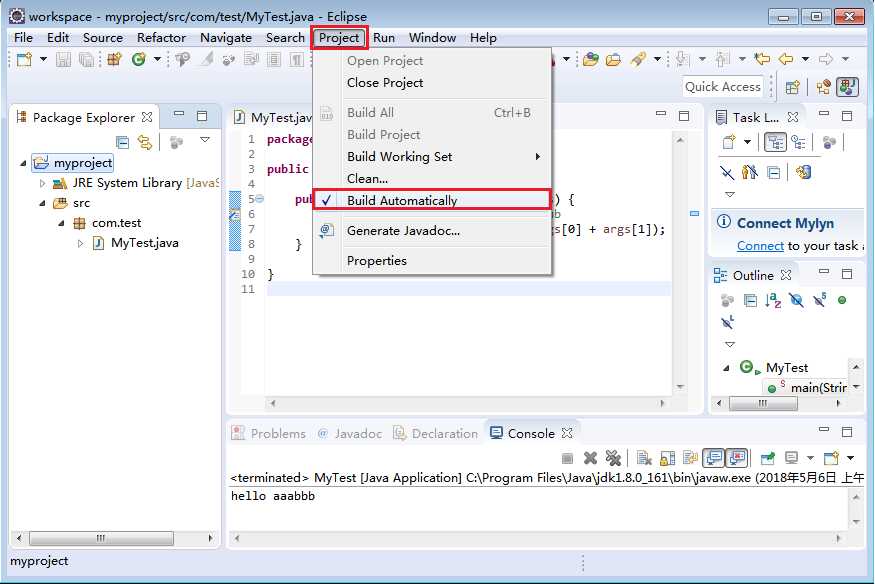Open Properties from Project menu

tap(432, 260)
